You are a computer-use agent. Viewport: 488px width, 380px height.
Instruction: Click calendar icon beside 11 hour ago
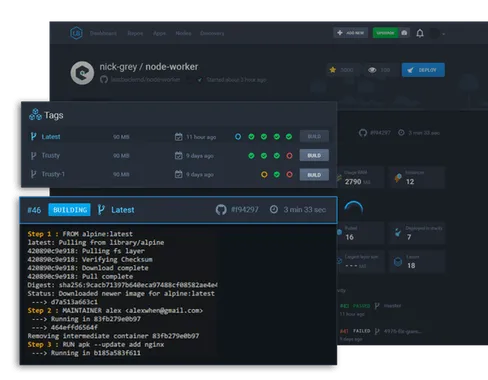pyautogui.click(x=179, y=137)
